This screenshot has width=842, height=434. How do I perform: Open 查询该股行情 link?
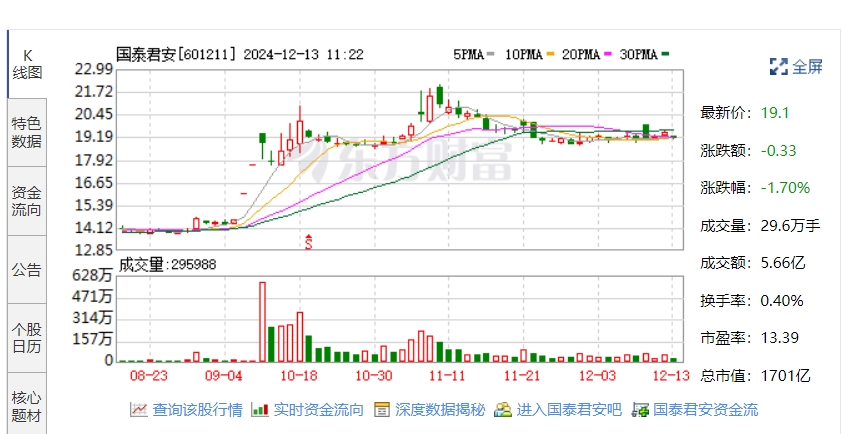coord(197,410)
